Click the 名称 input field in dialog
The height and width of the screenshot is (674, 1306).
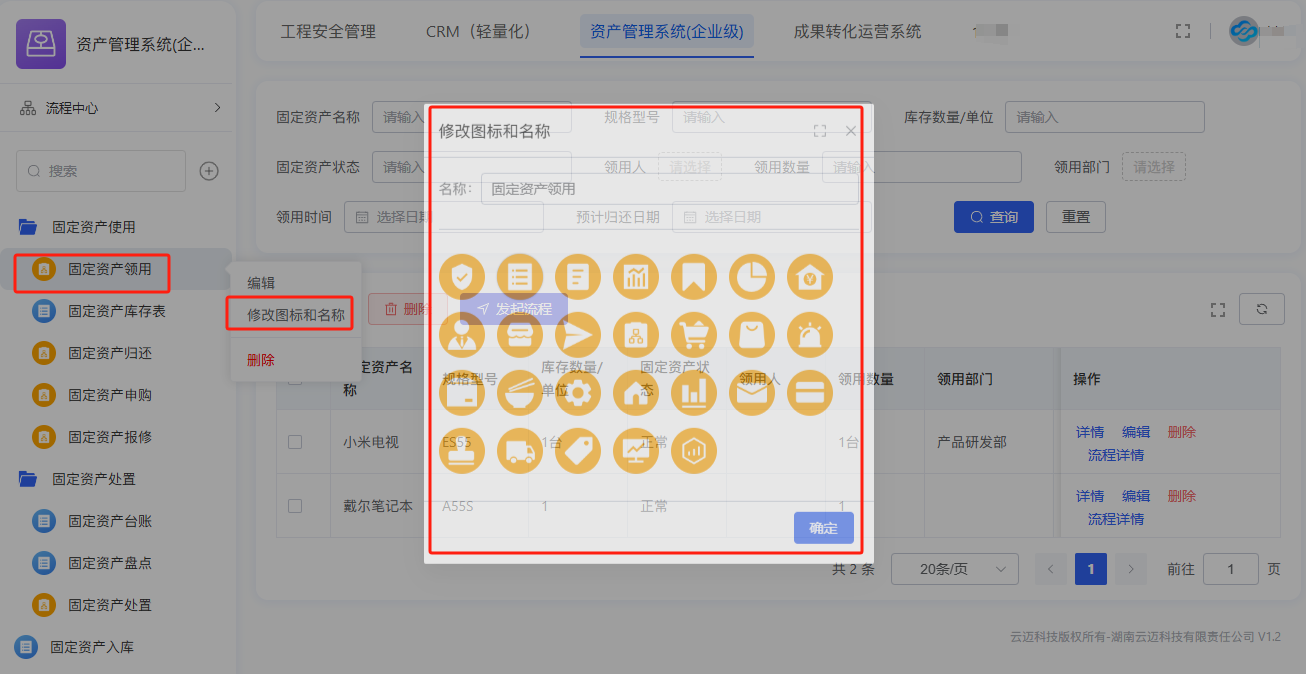pyautogui.click(x=668, y=188)
